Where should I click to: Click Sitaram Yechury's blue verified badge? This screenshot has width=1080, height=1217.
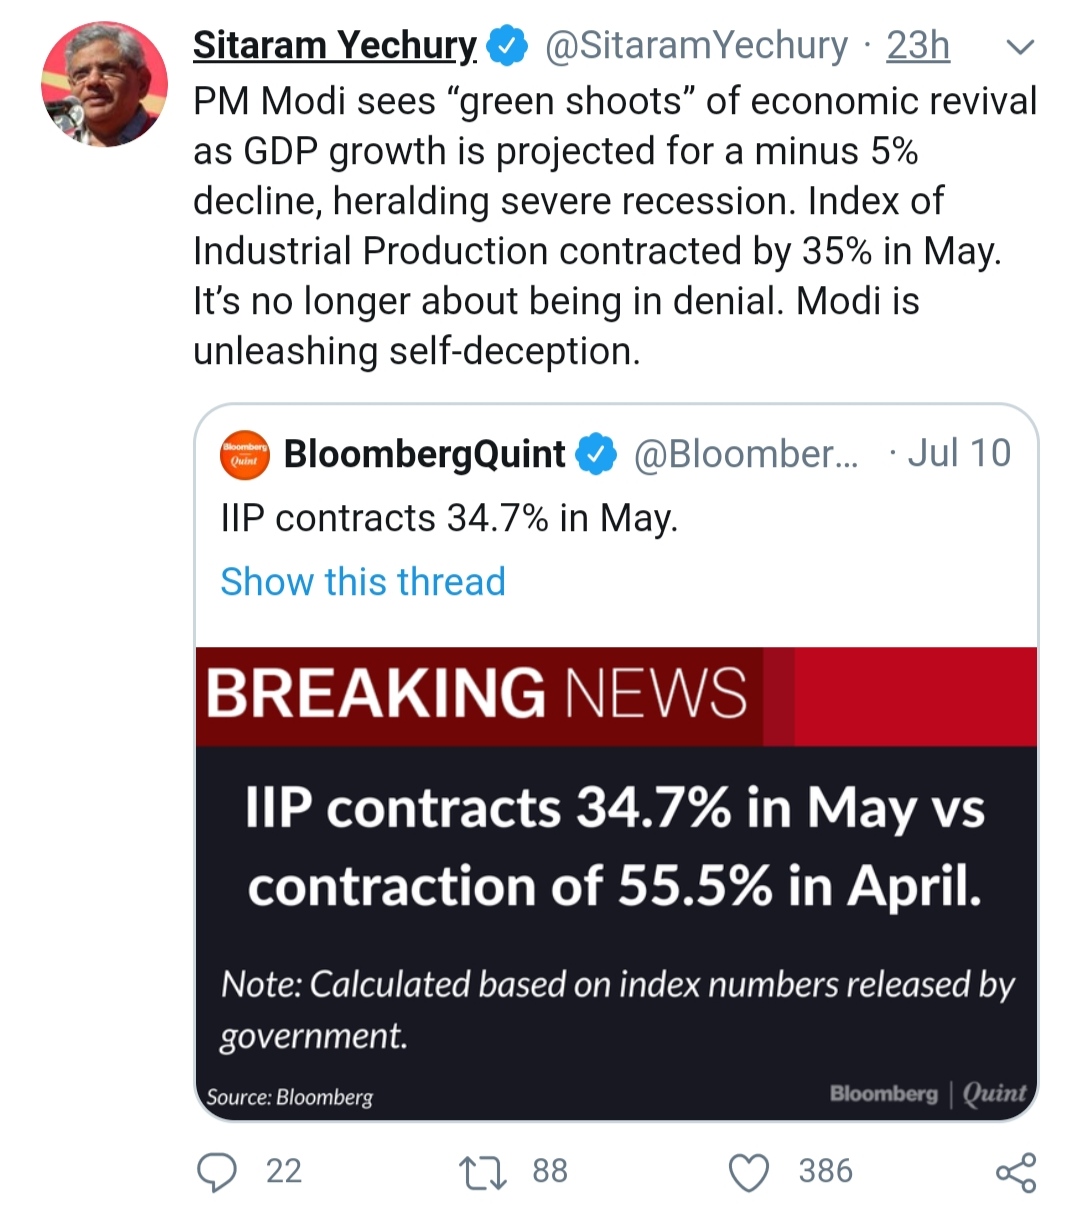[506, 46]
